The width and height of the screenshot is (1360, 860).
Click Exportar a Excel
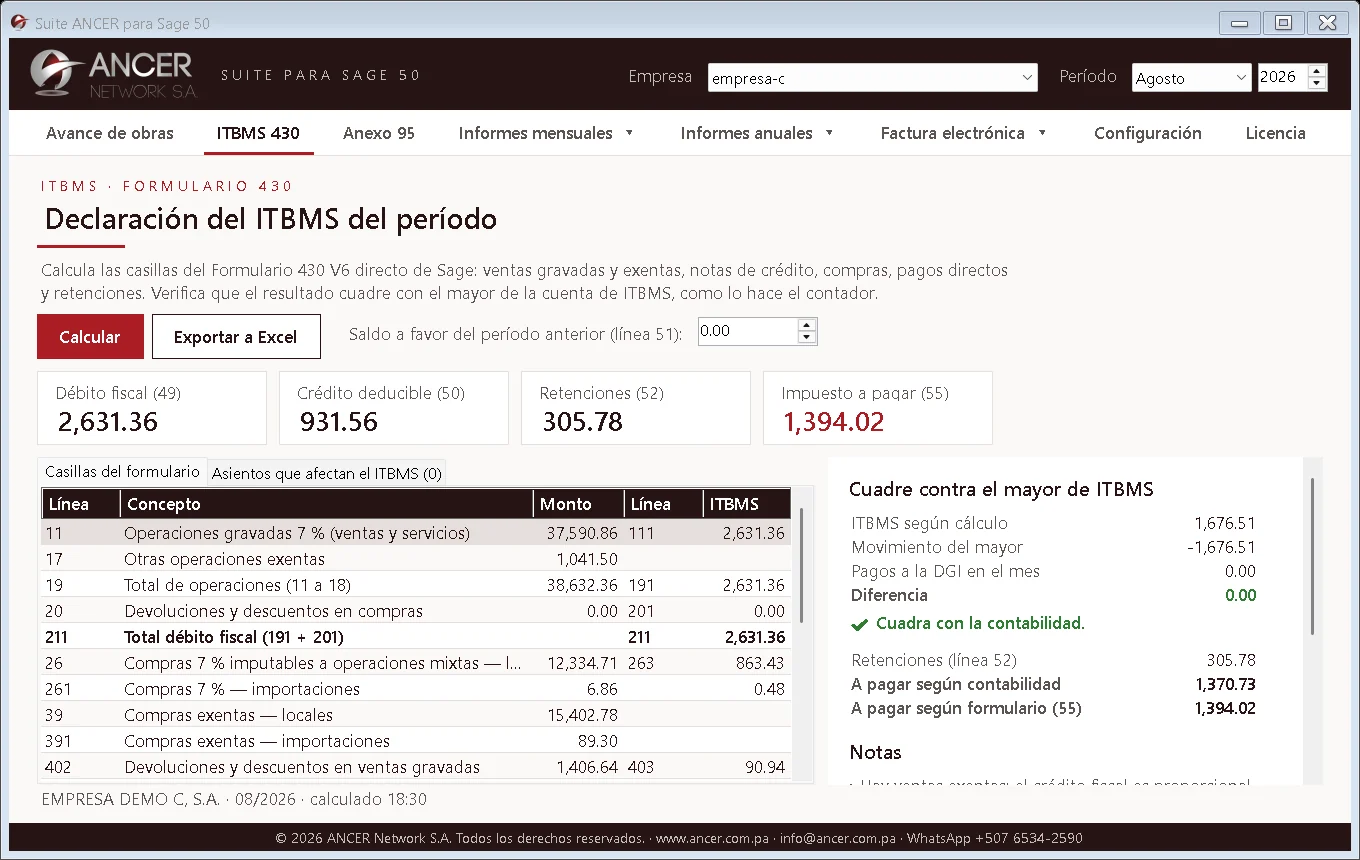pyautogui.click(x=236, y=337)
